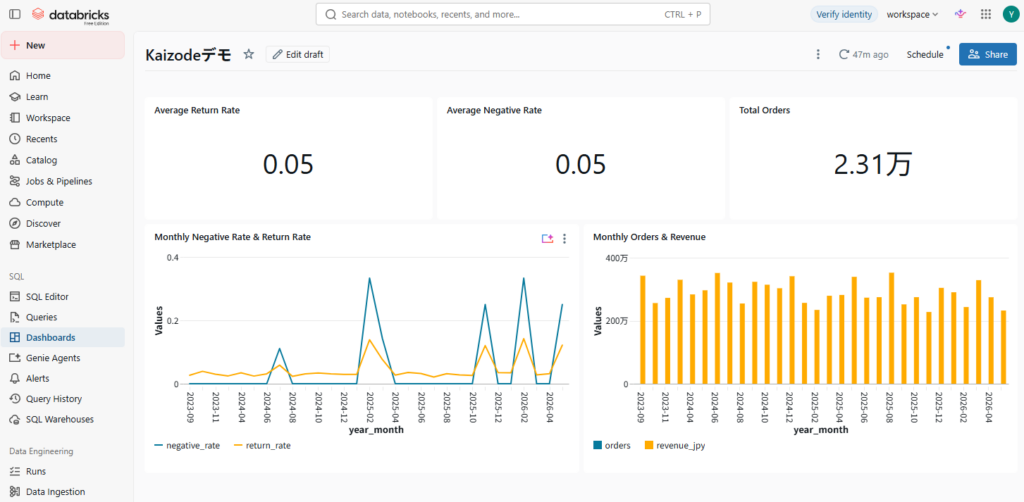Open kebab menu on Monthly Negative Rate chart
This screenshot has width=1024, height=502.
[x=565, y=239]
